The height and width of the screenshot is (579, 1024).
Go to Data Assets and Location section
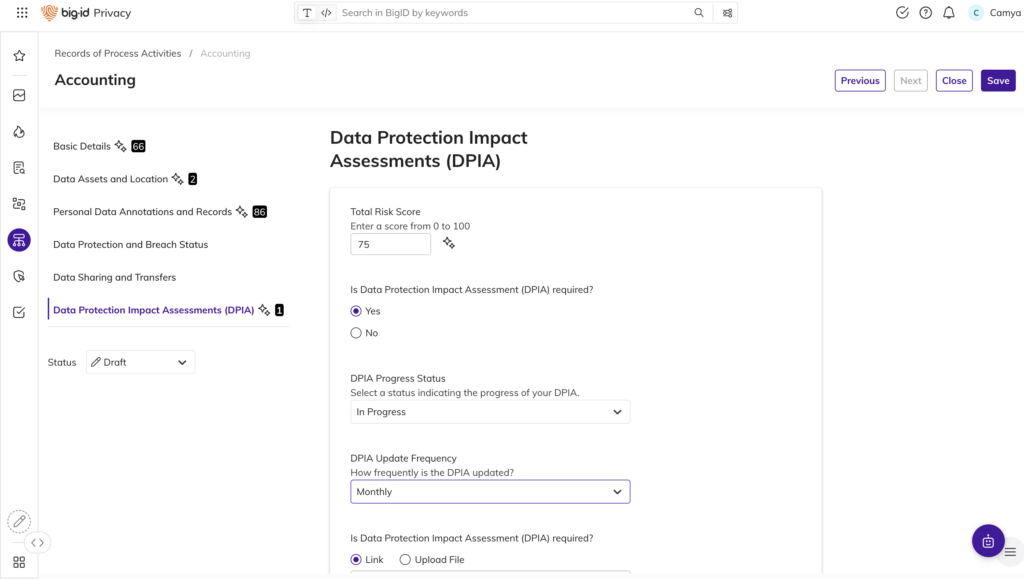110,179
